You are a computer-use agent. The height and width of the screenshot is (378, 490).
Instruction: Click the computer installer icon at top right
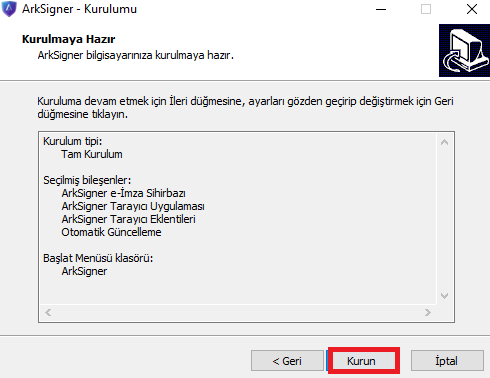click(464, 50)
